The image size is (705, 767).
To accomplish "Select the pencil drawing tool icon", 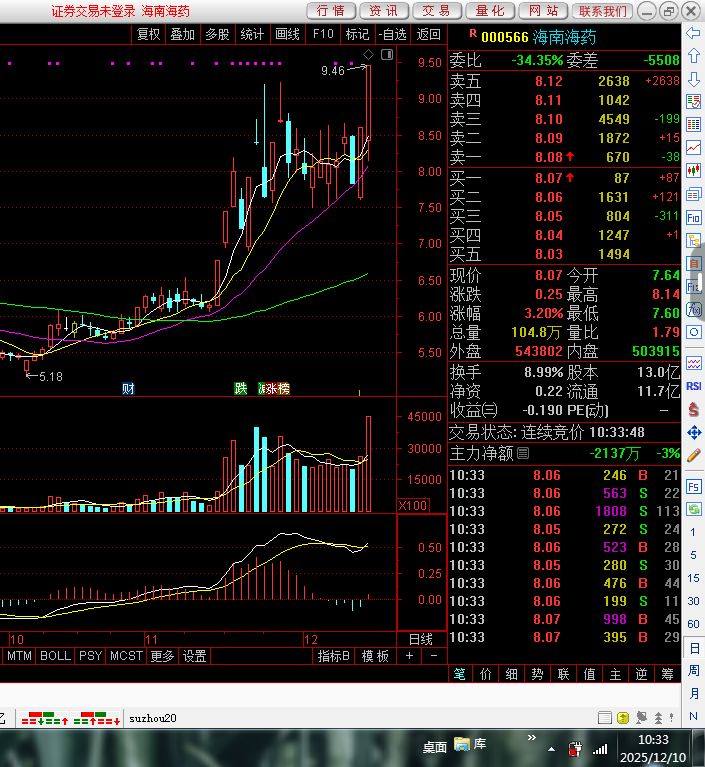I will [693, 455].
